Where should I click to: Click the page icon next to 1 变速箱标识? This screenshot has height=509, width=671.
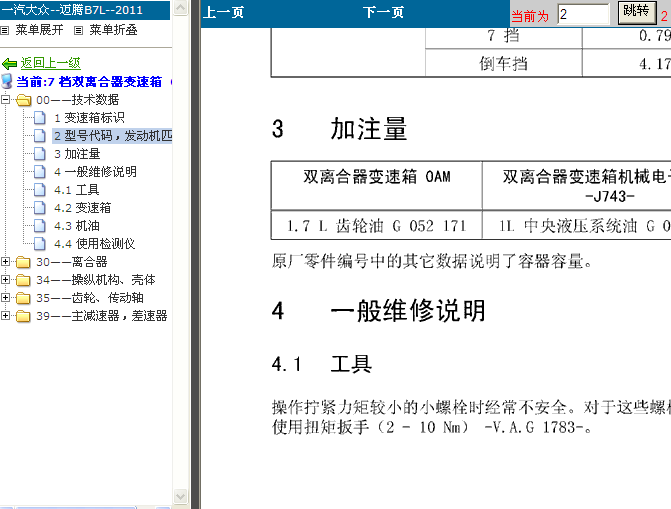[x=39, y=118]
